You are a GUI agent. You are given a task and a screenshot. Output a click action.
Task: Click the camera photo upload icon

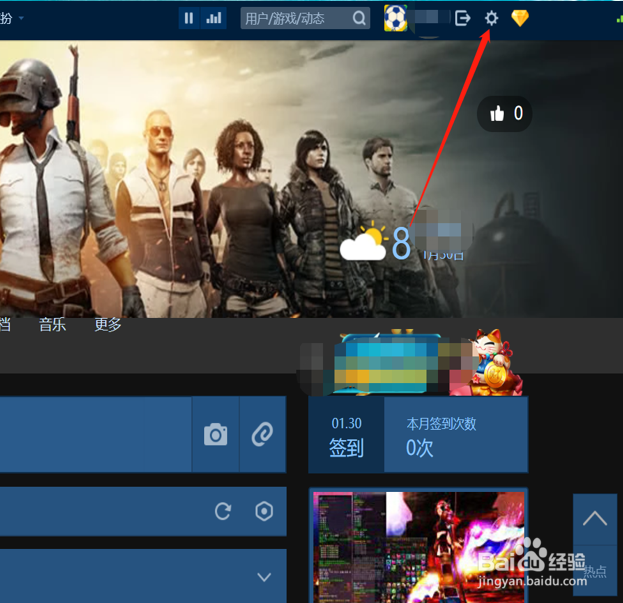click(215, 434)
